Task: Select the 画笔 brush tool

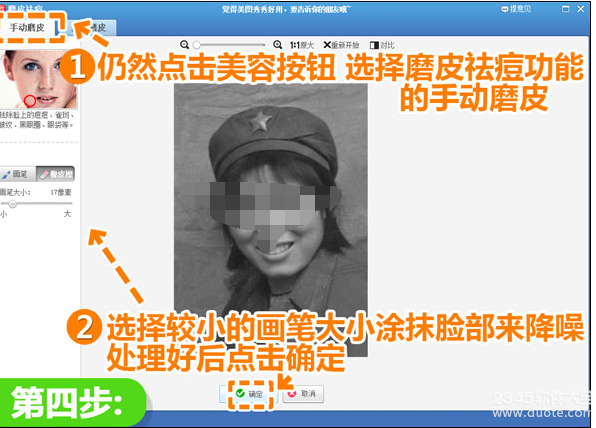Action: point(17,174)
